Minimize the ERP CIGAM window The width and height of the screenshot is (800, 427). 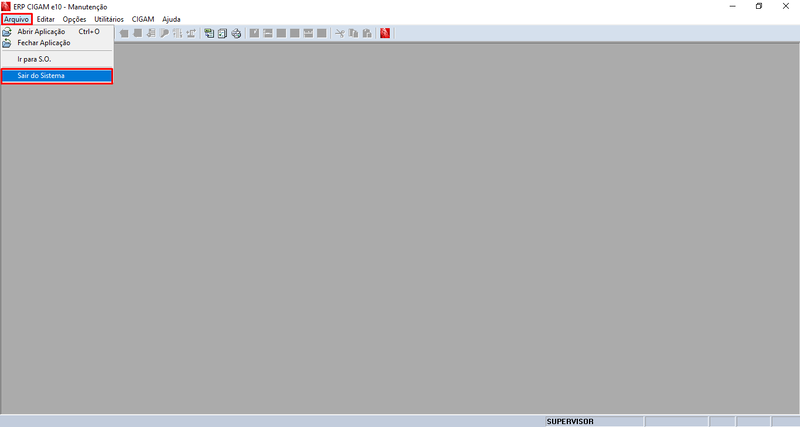[x=733, y=7]
